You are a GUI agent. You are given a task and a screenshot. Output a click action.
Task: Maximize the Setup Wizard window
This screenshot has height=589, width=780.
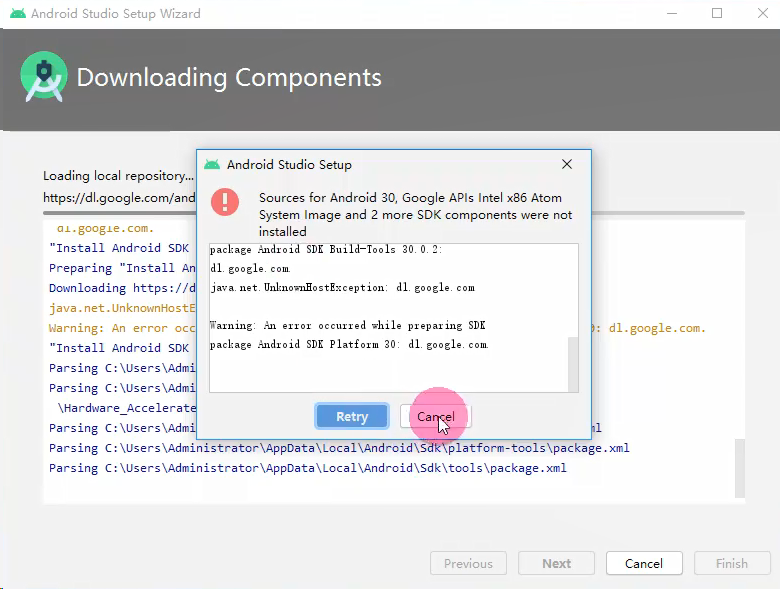(717, 13)
